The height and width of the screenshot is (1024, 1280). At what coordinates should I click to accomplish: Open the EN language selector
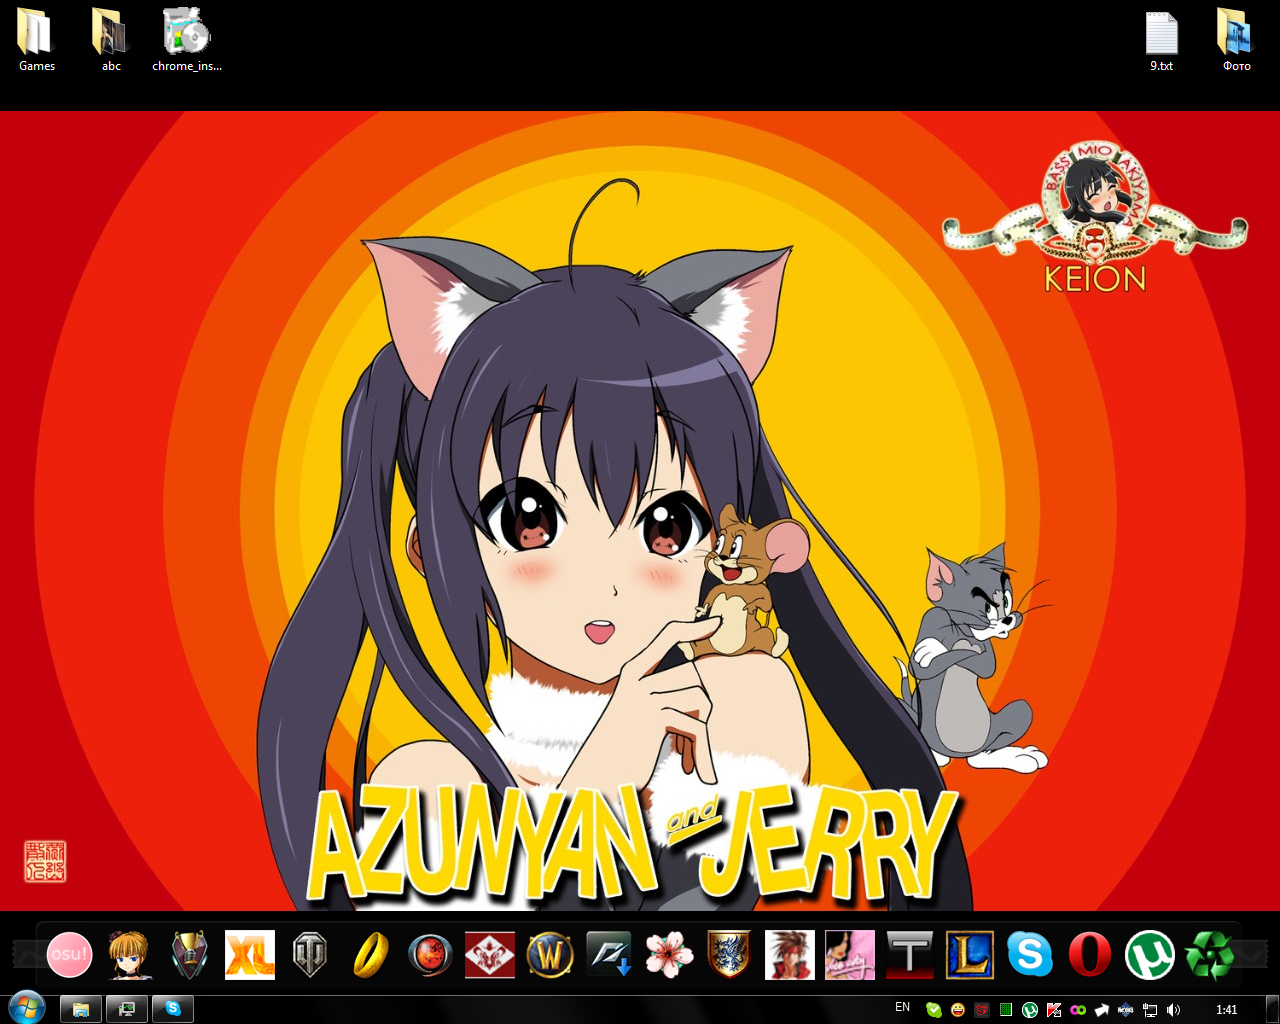[902, 1007]
